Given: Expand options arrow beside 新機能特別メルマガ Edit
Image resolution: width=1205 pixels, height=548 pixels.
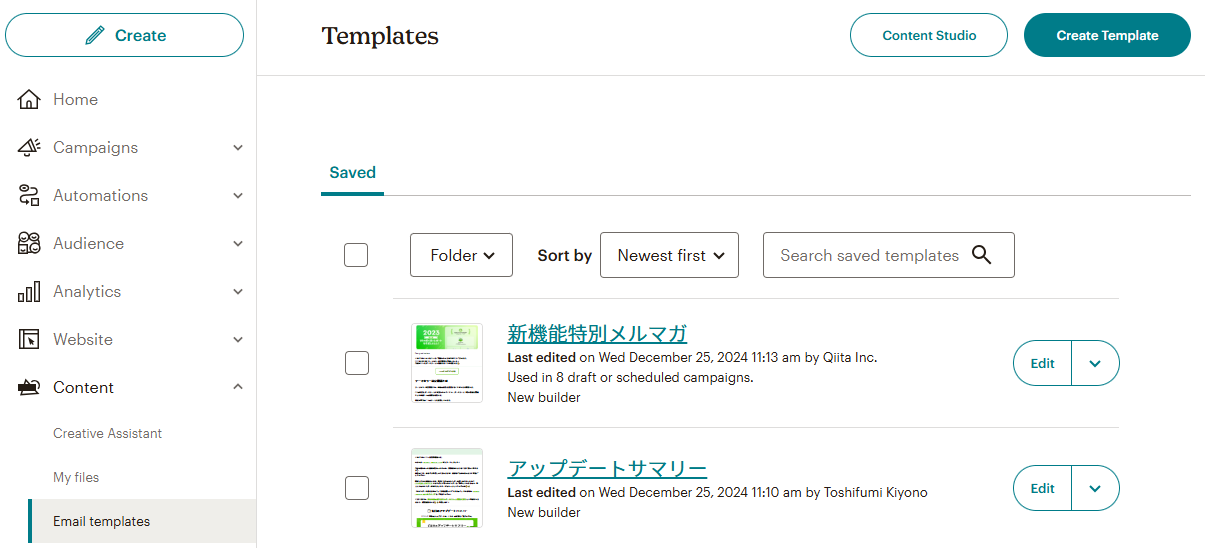Looking at the screenshot, I should [x=1095, y=363].
